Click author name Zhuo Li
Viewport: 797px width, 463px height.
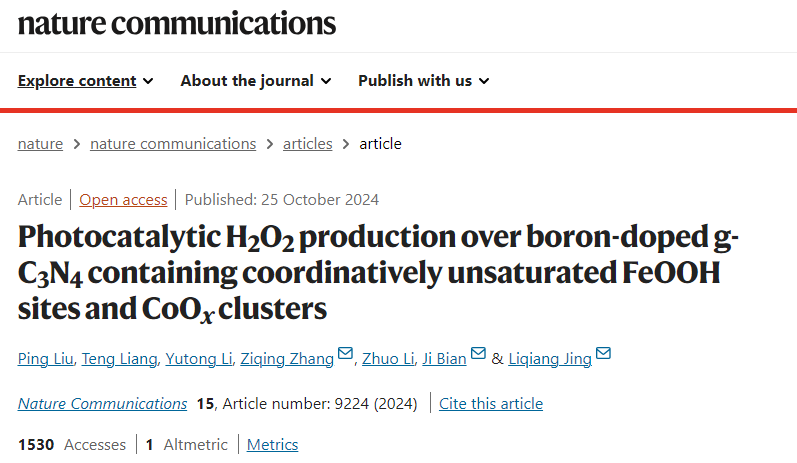pyautogui.click(x=388, y=359)
